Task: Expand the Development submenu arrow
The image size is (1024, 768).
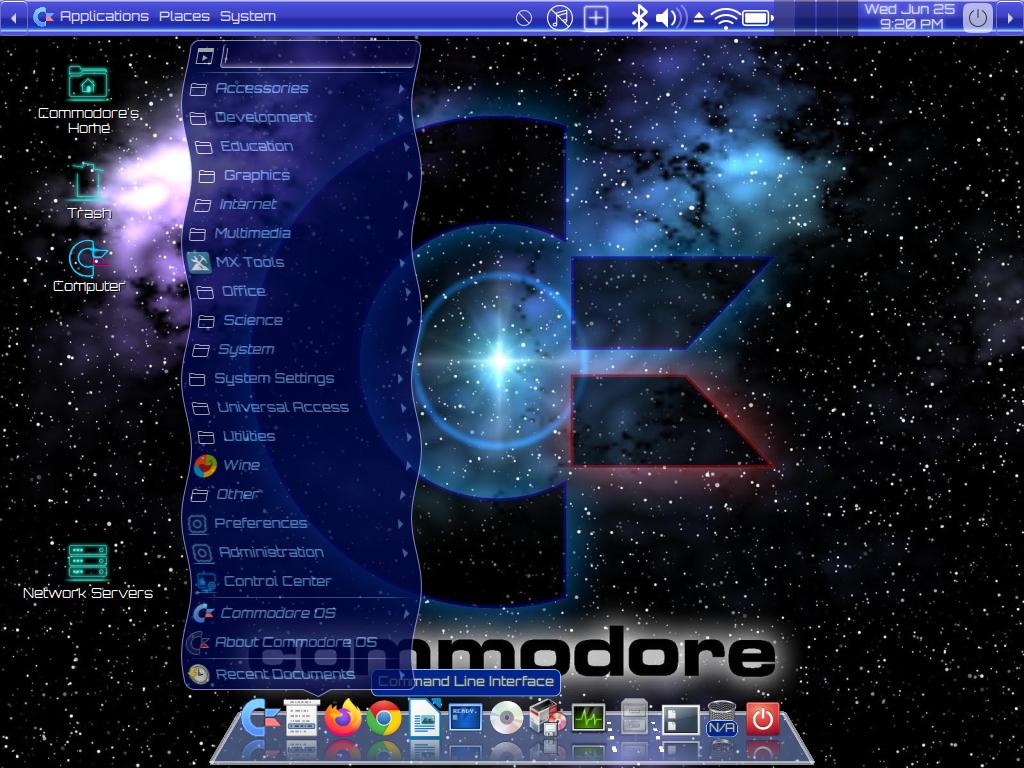Action: [x=402, y=118]
